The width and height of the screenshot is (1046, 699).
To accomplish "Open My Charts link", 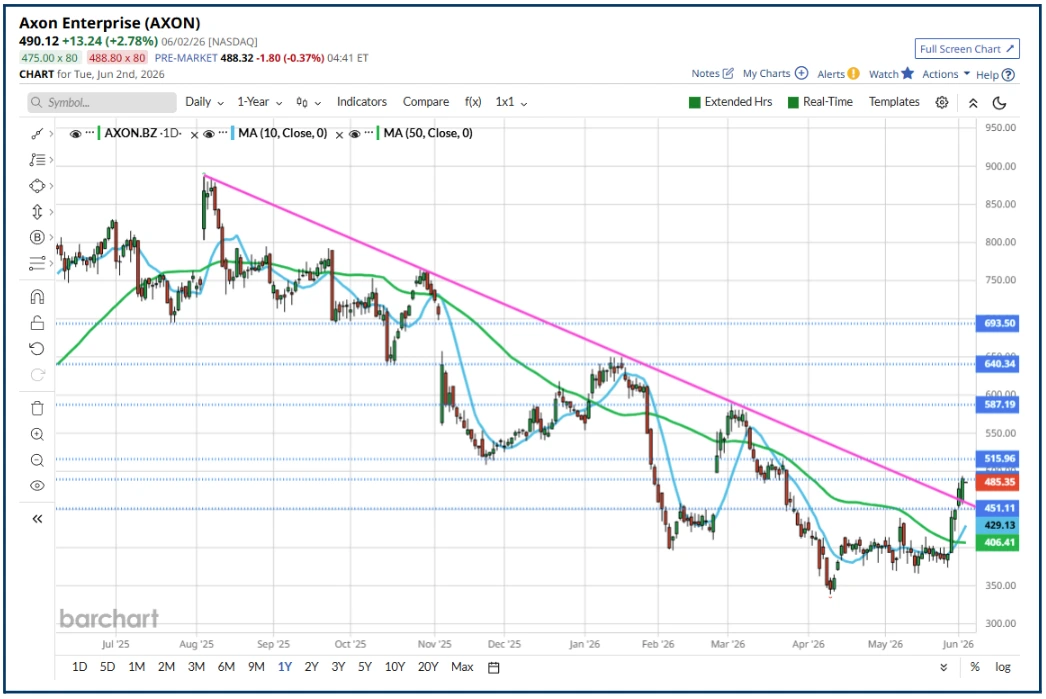I will [766, 73].
